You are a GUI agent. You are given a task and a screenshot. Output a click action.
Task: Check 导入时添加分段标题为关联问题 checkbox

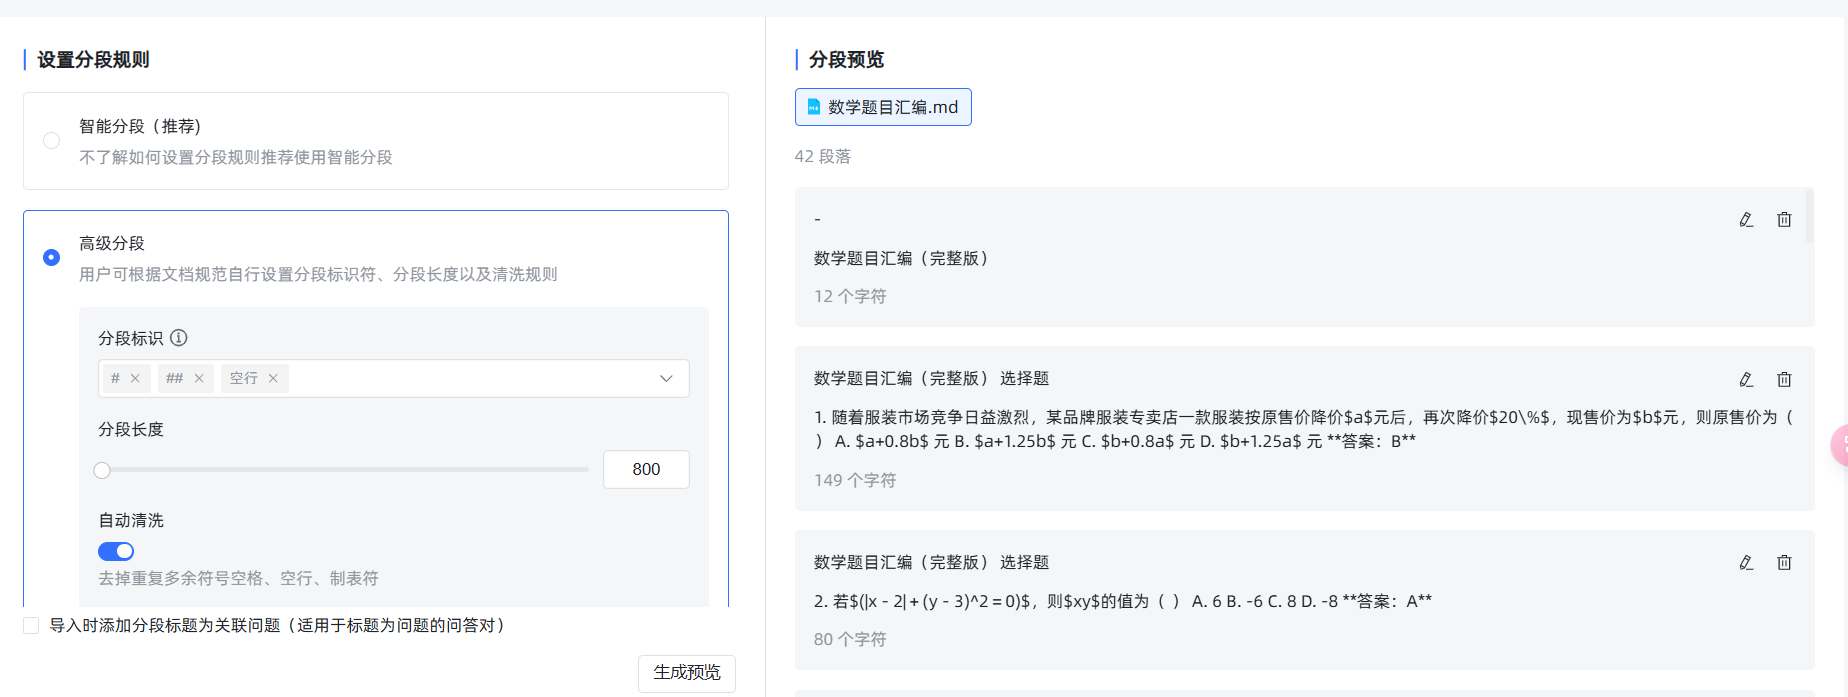pyautogui.click(x=31, y=626)
